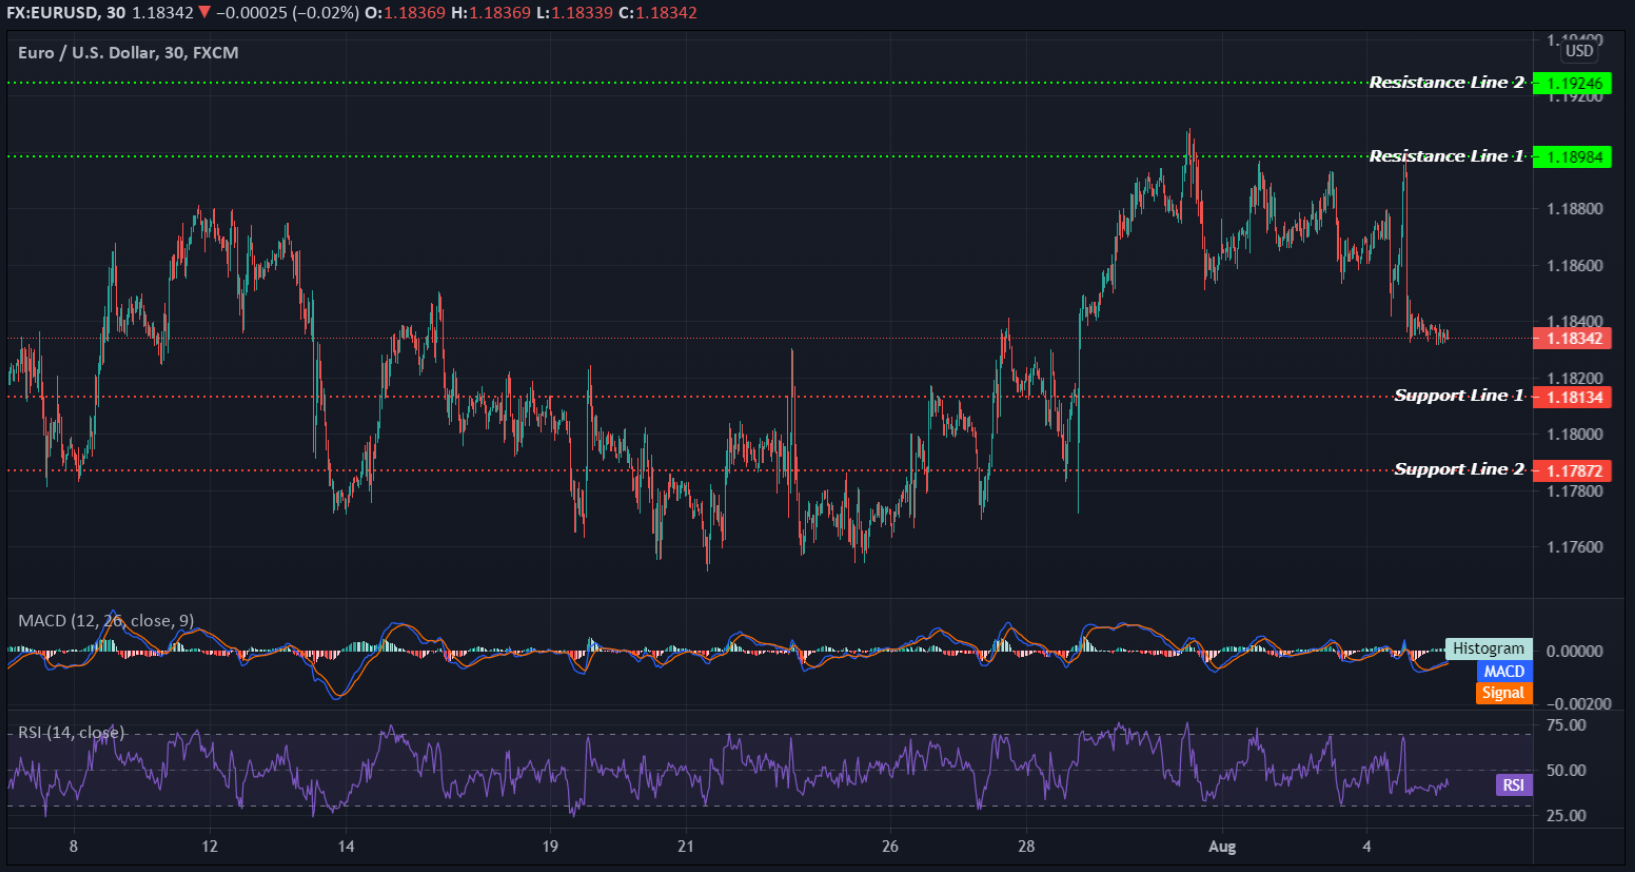
Task: Click the H:1.18369 high value in header
Action: [x=490, y=13]
